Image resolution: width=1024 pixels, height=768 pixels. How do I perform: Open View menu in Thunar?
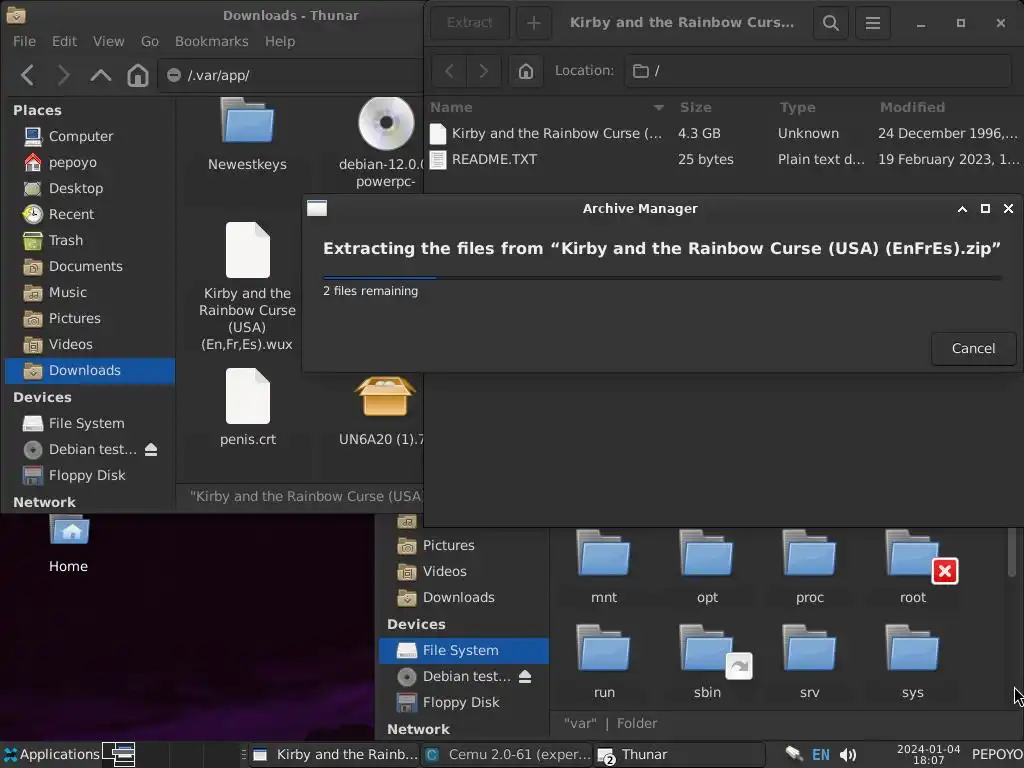[108, 41]
